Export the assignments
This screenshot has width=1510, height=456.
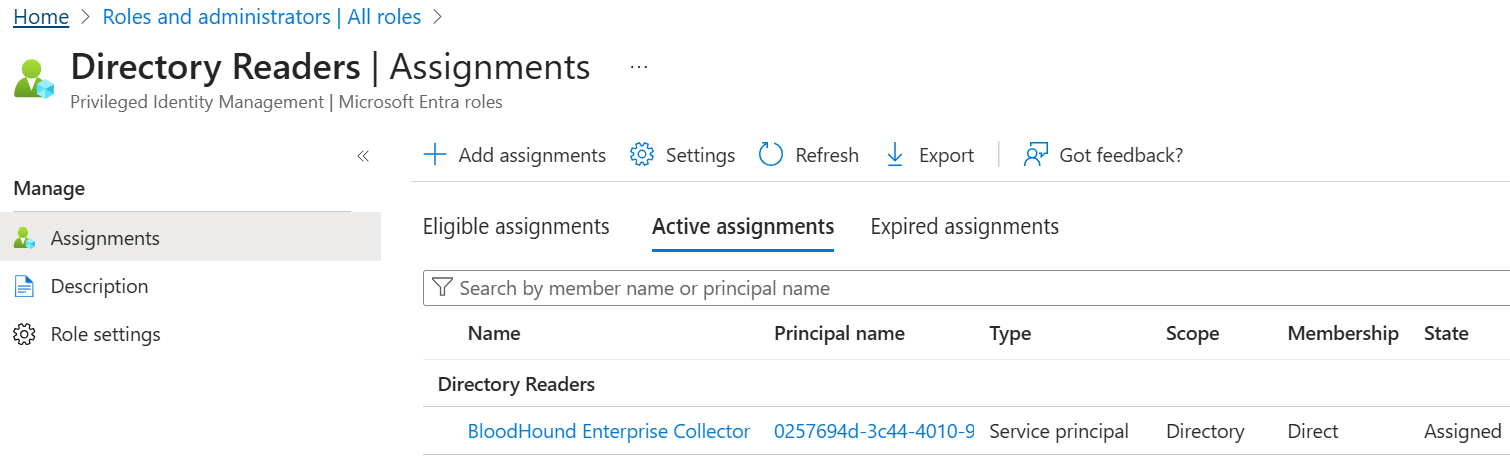click(x=946, y=155)
